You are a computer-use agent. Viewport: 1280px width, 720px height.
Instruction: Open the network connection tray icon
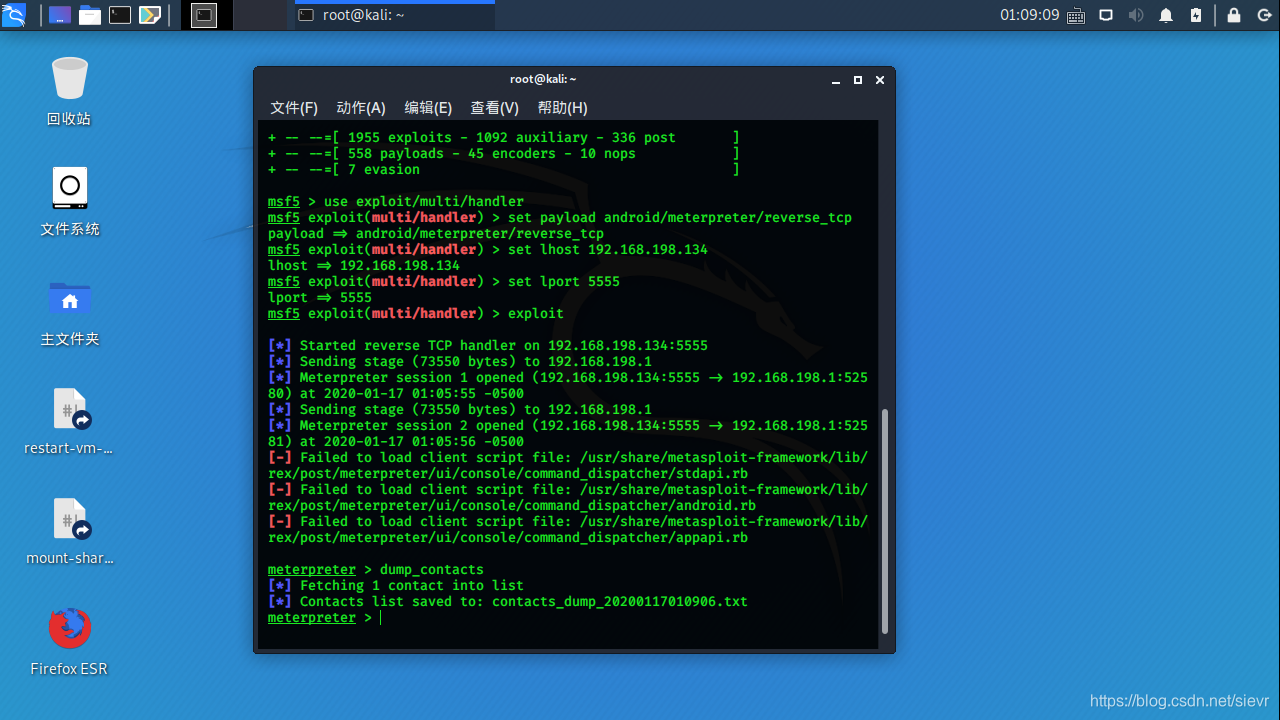click(1106, 15)
